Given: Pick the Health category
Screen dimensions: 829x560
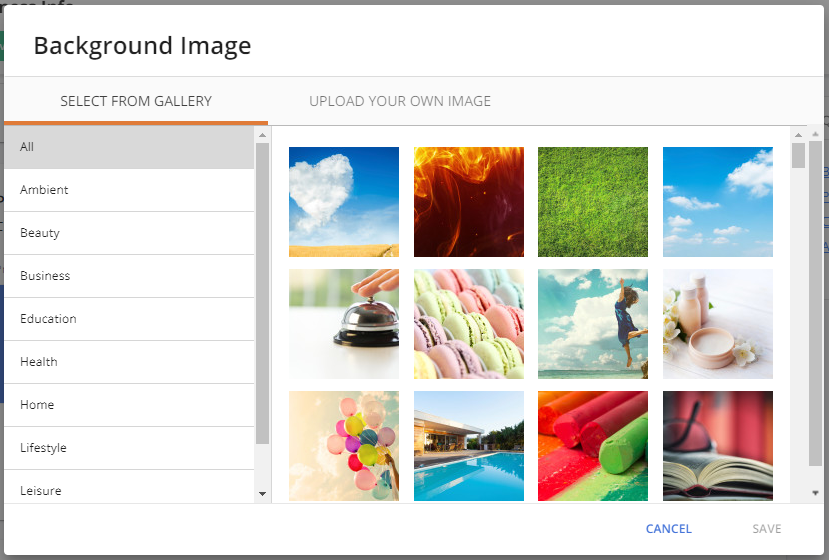Looking at the screenshot, I should (x=129, y=362).
